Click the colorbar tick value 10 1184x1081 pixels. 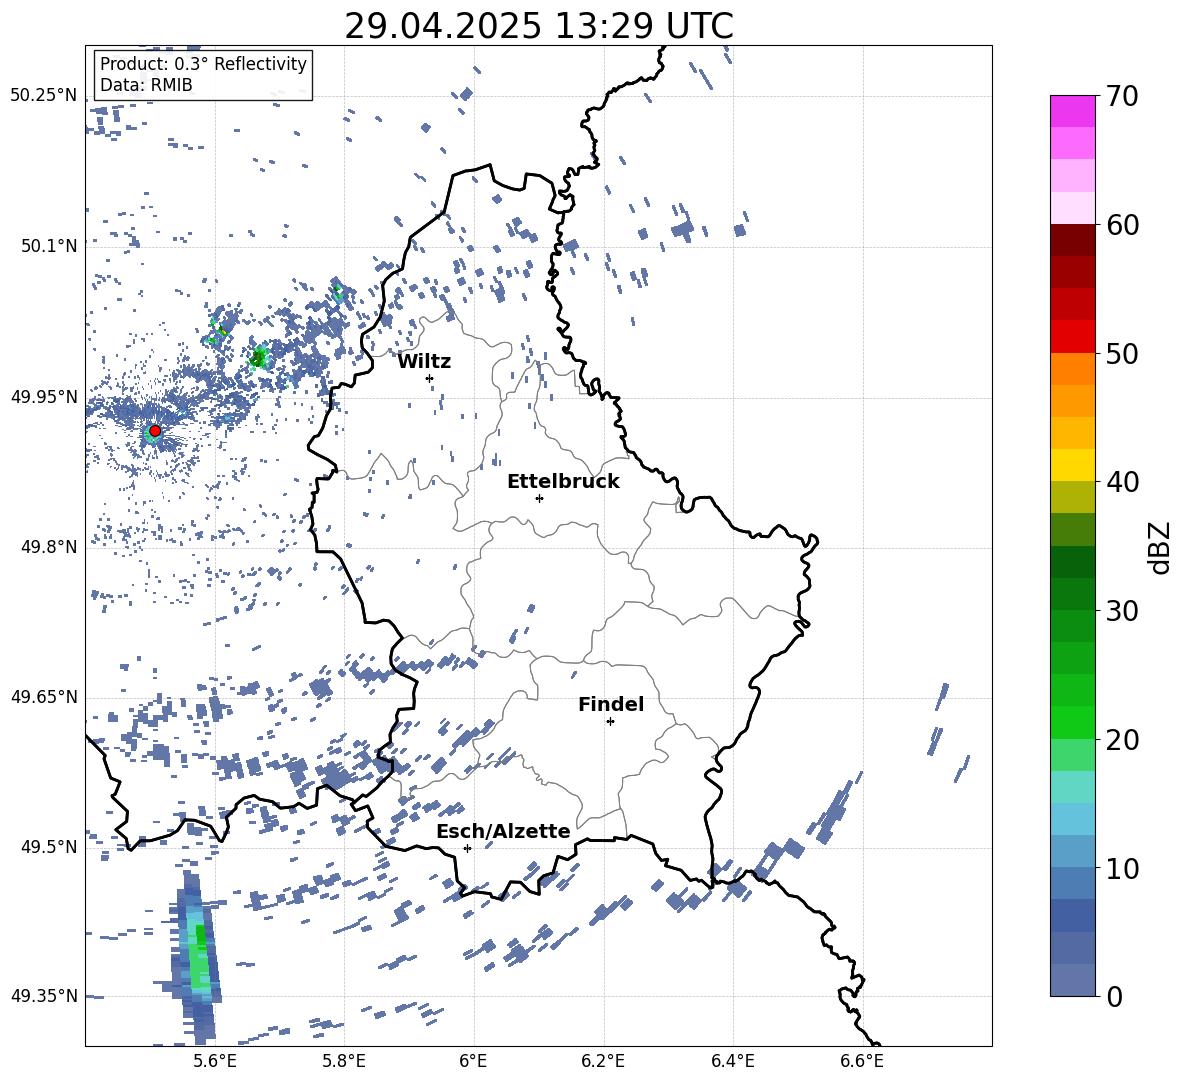tap(1122, 868)
